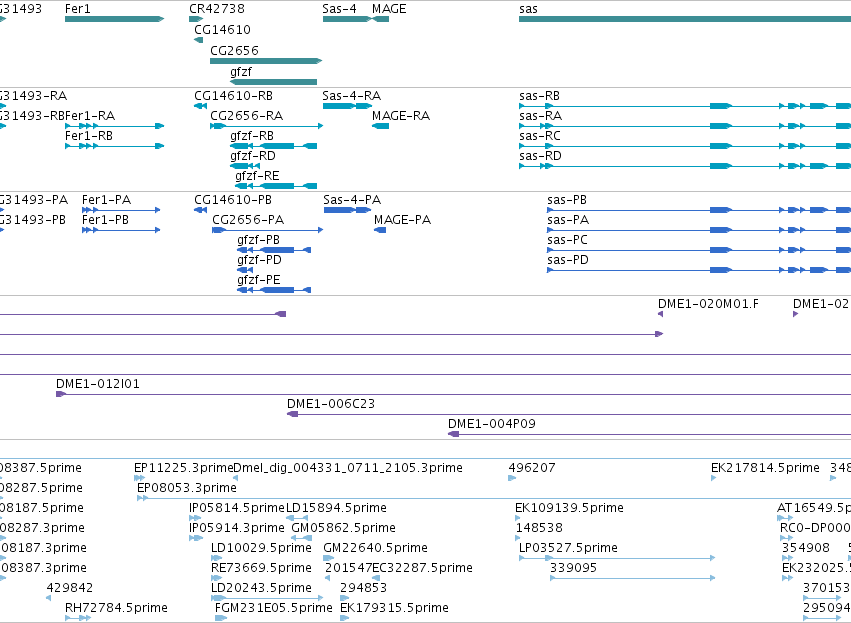851x623 pixels.
Task: Click the gfzf-PB protein label
Action: coord(258,240)
